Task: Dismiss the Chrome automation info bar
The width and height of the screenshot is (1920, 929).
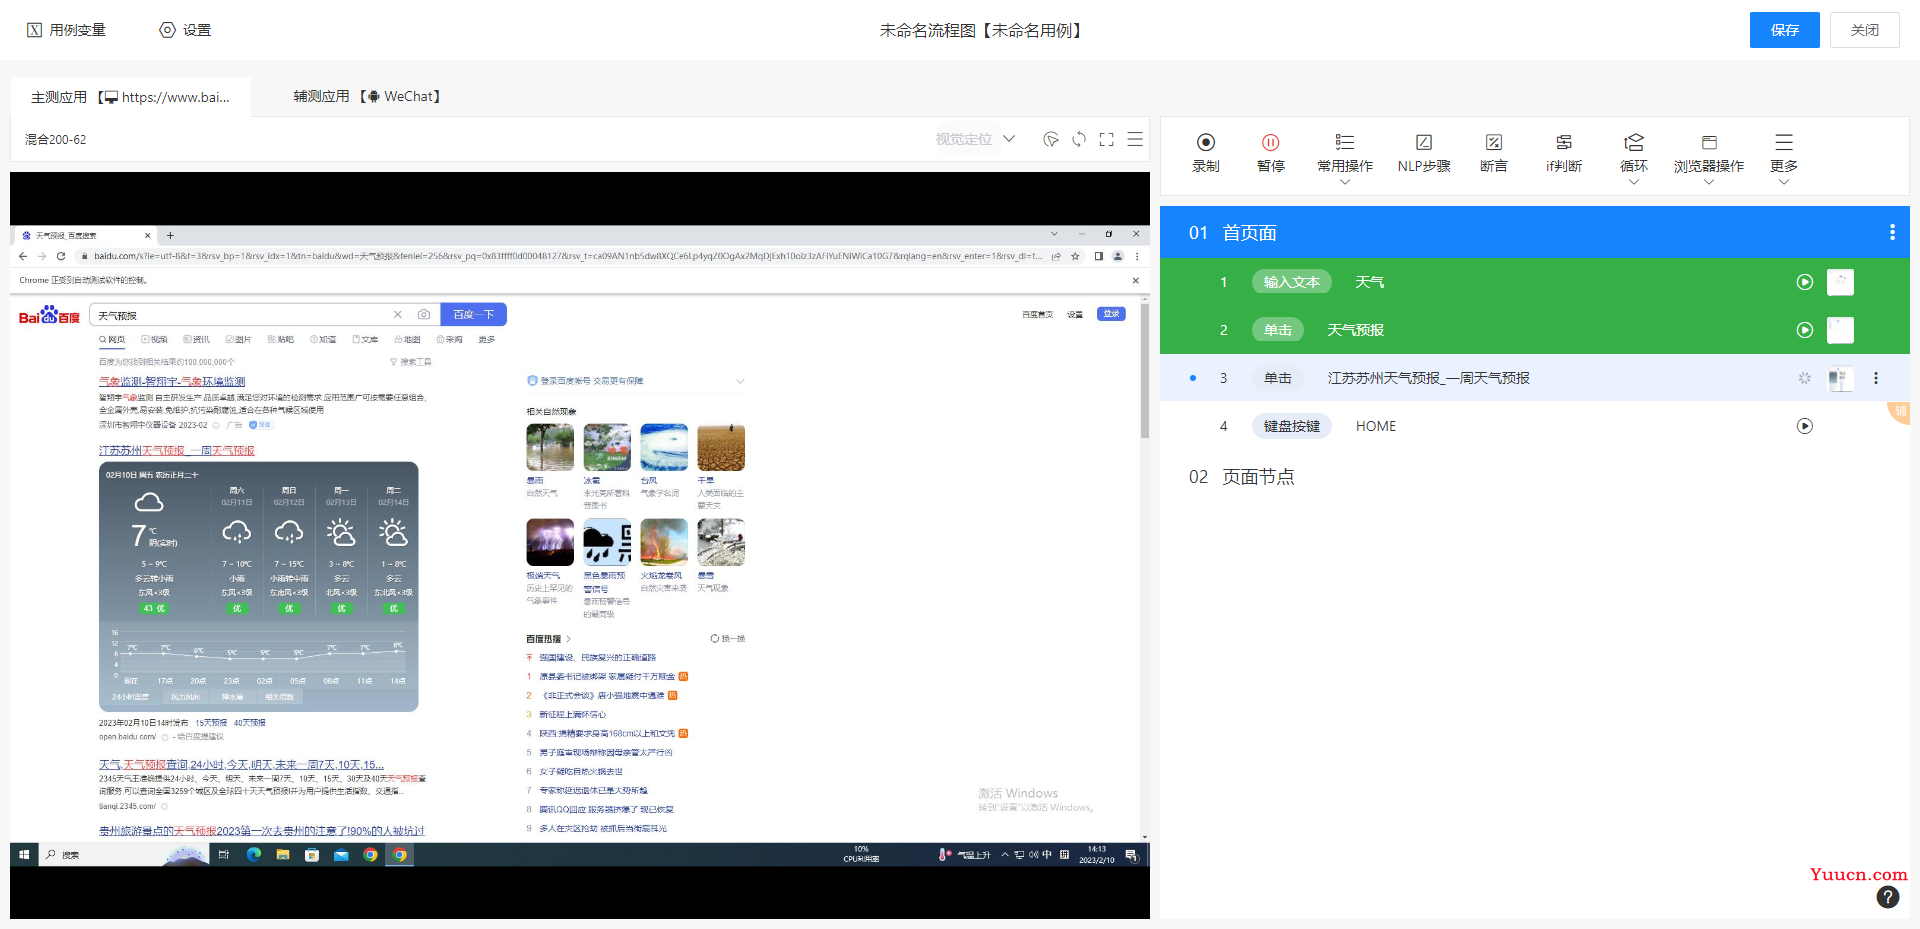Action: 1135,280
